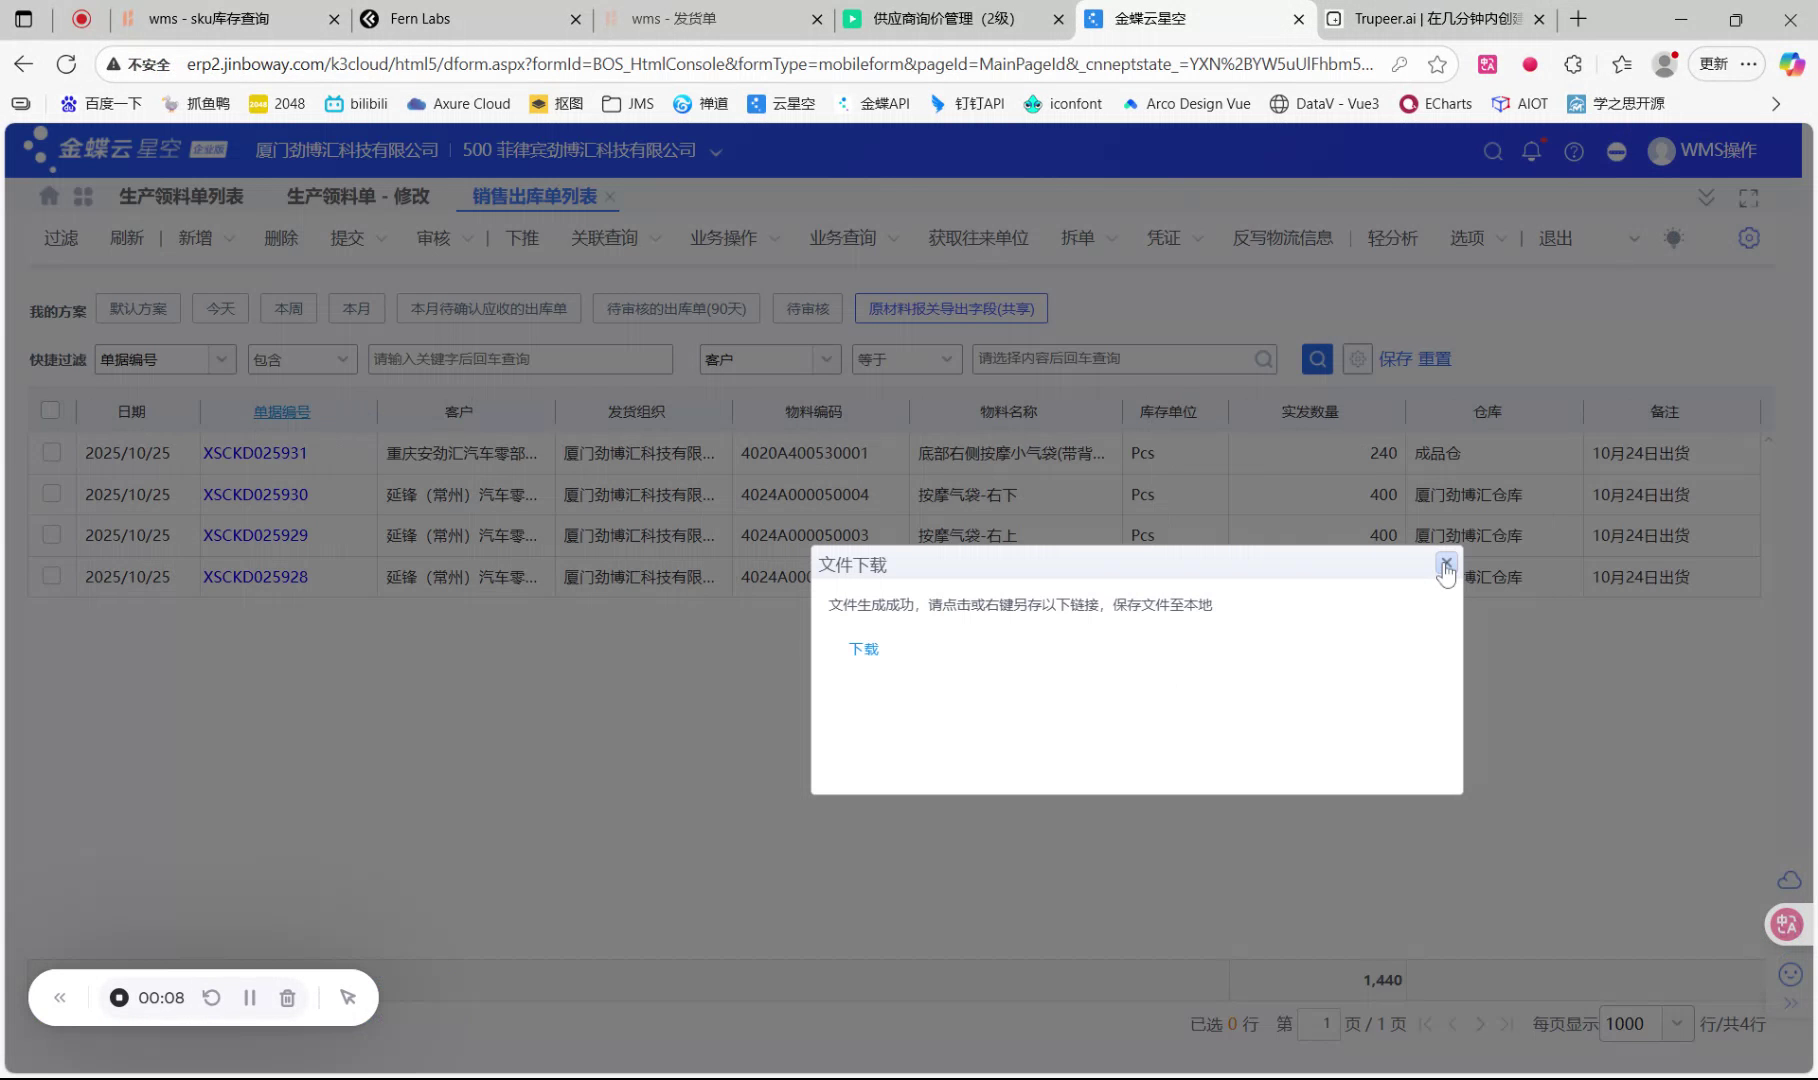The width and height of the screenshot is (1818, 1080).
Task: Apply the 本月 filter scheme button
Action: pyautogui.click(x=356, y=308)
